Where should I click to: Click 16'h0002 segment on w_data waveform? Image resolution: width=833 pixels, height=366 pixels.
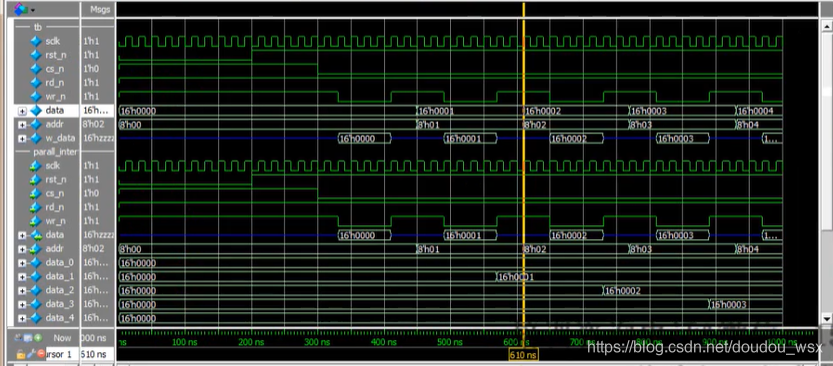(x=577, y=139)
